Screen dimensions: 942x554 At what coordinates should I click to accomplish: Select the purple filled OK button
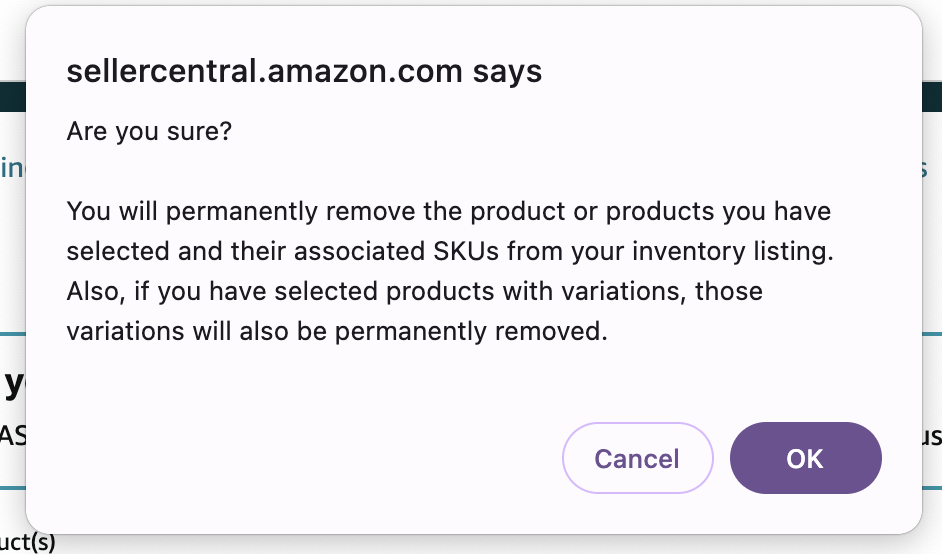(805, 458)
